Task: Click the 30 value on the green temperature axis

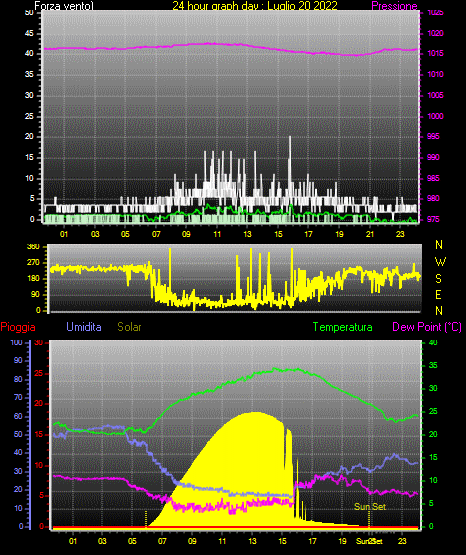Action: click(433, 388)
